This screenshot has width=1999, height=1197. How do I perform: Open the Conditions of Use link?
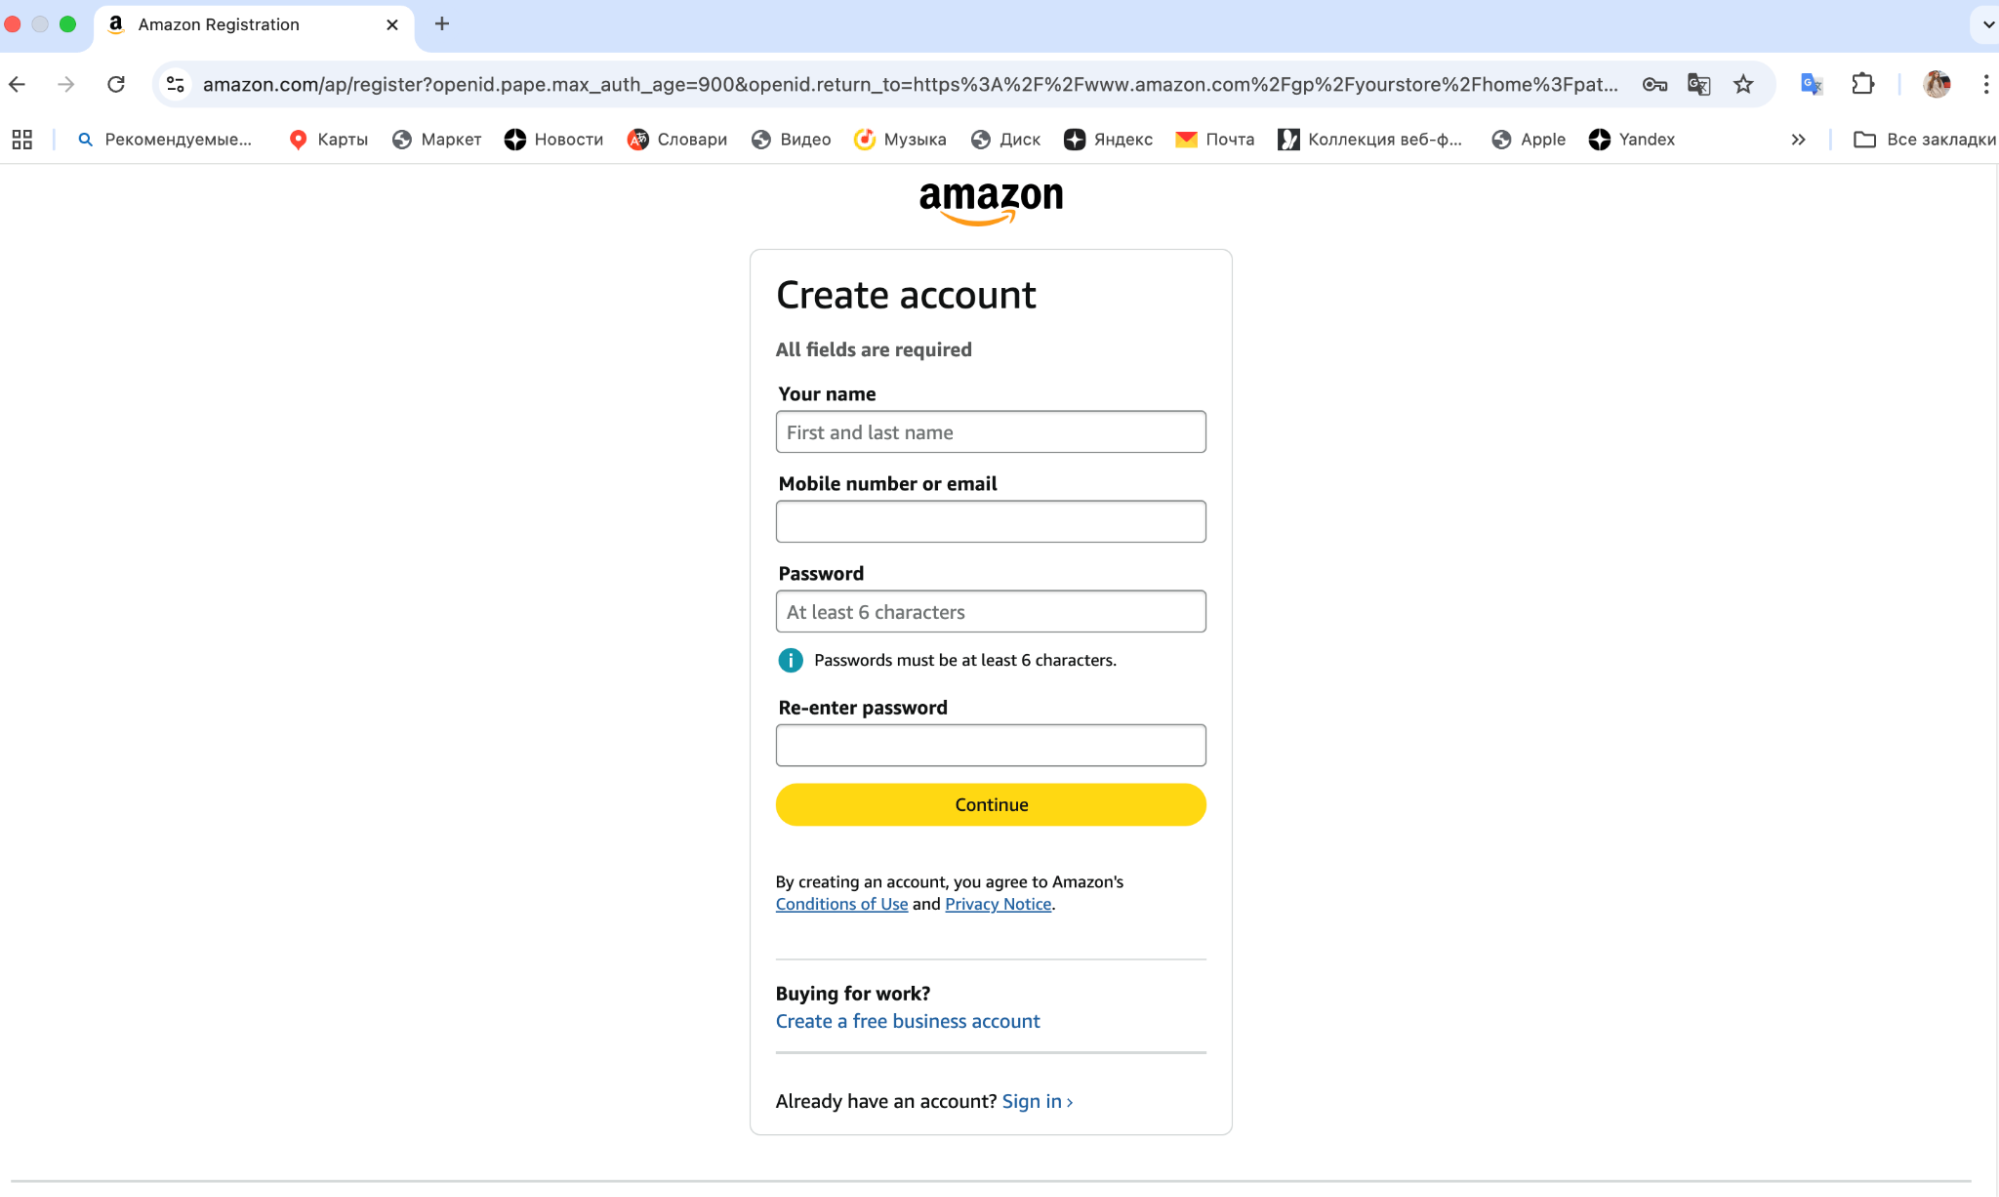coord(841,904)
